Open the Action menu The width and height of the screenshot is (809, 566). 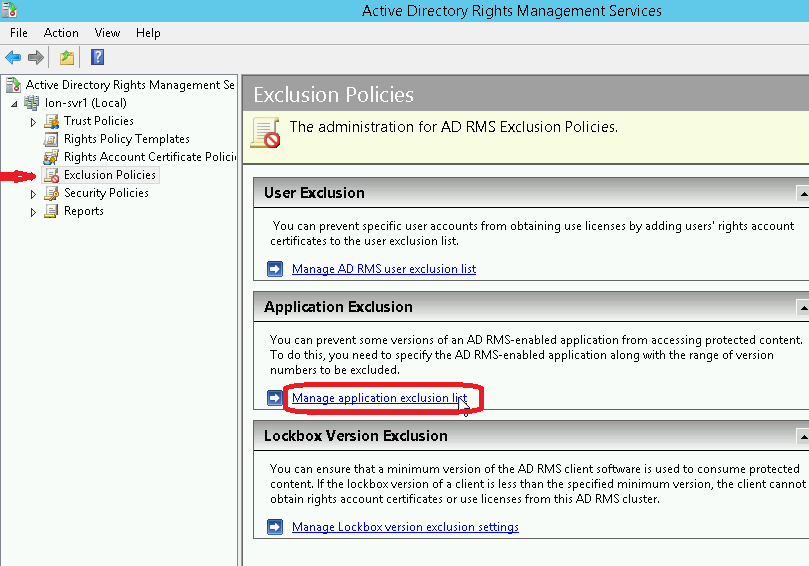click(x=61, y=33)
